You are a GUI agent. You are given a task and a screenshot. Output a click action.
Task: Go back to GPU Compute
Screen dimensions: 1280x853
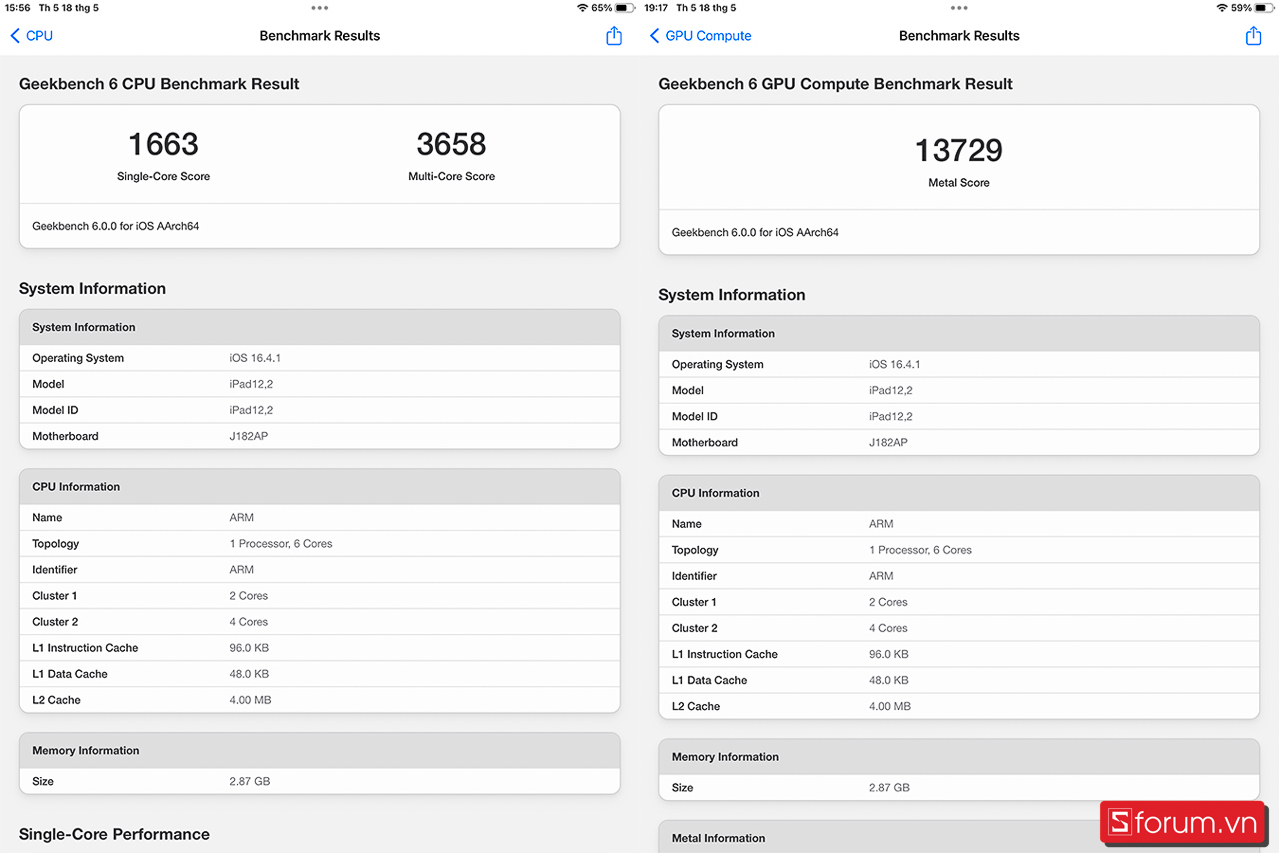point(700,36)
